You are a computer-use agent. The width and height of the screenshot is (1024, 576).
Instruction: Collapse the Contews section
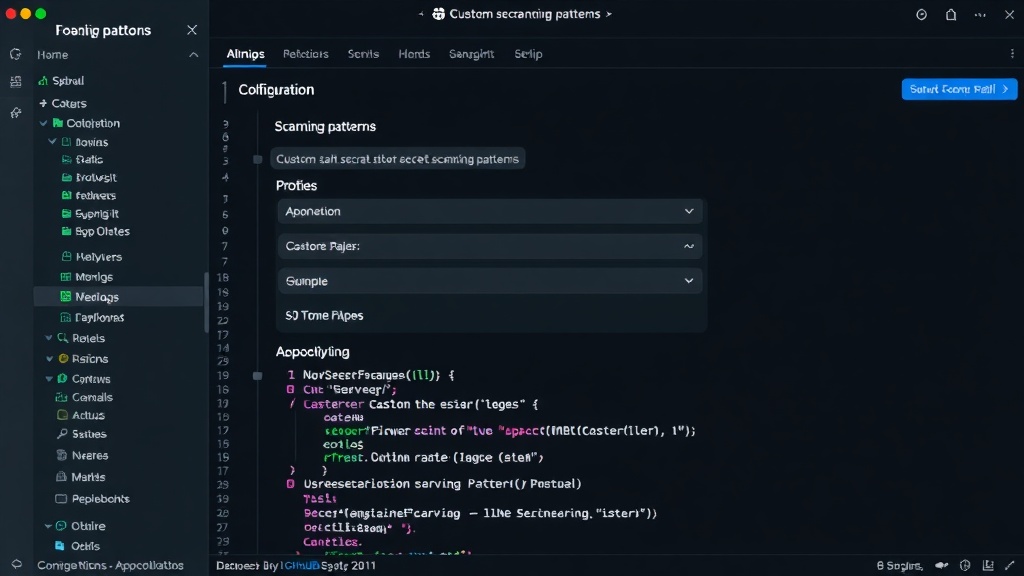49,378
